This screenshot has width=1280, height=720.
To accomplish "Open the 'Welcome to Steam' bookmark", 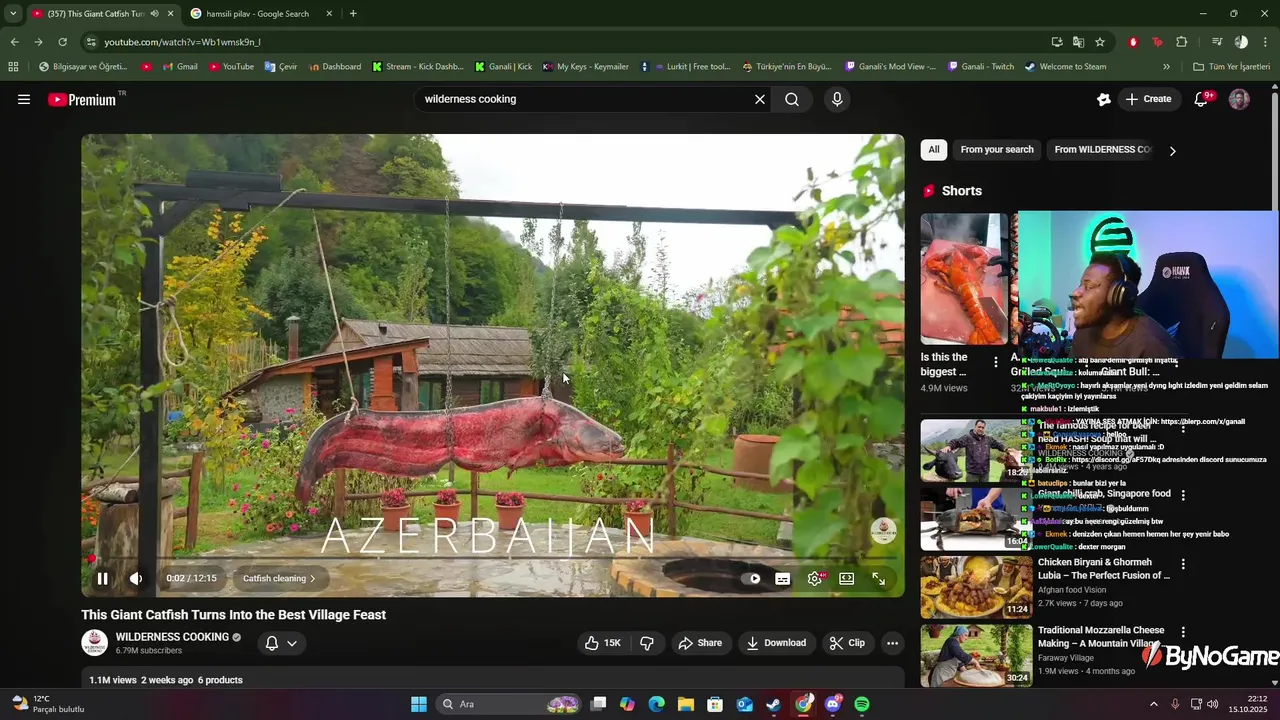I will (x=1066, y=67).
